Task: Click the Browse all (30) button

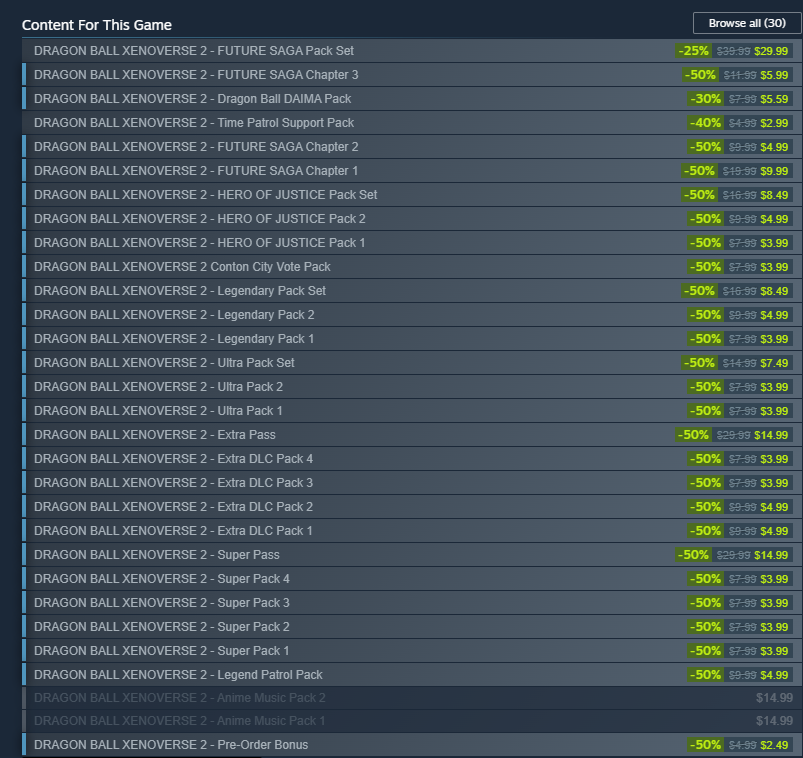Action: tap(747, 23)
